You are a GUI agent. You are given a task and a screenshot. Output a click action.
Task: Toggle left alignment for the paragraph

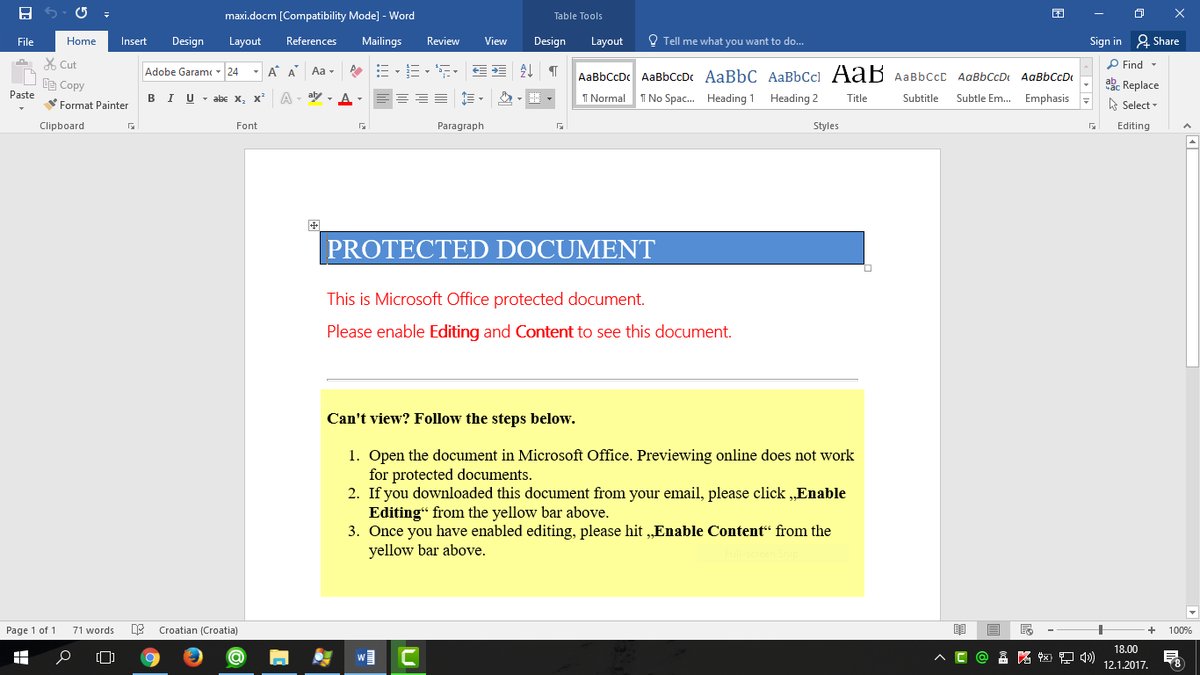point(384,98)
